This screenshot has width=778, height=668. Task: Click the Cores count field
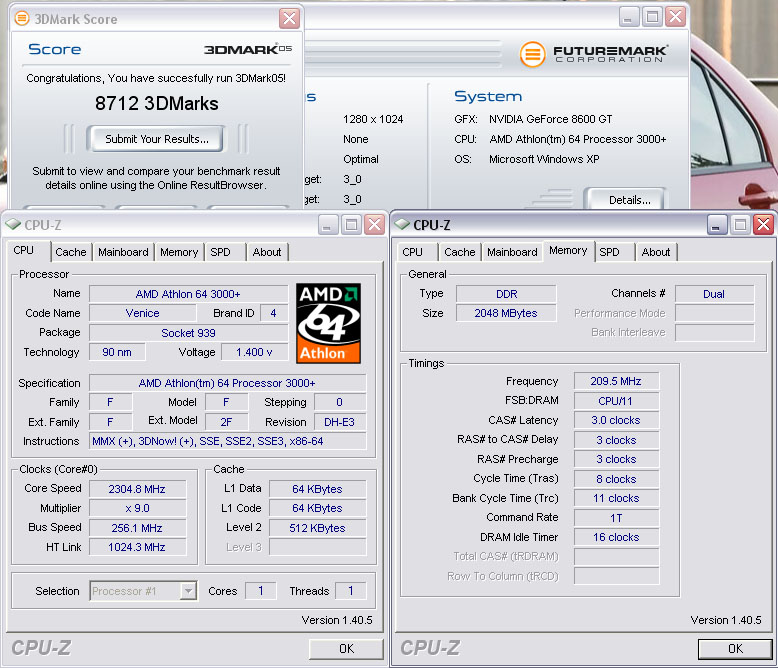coord(261,591)
